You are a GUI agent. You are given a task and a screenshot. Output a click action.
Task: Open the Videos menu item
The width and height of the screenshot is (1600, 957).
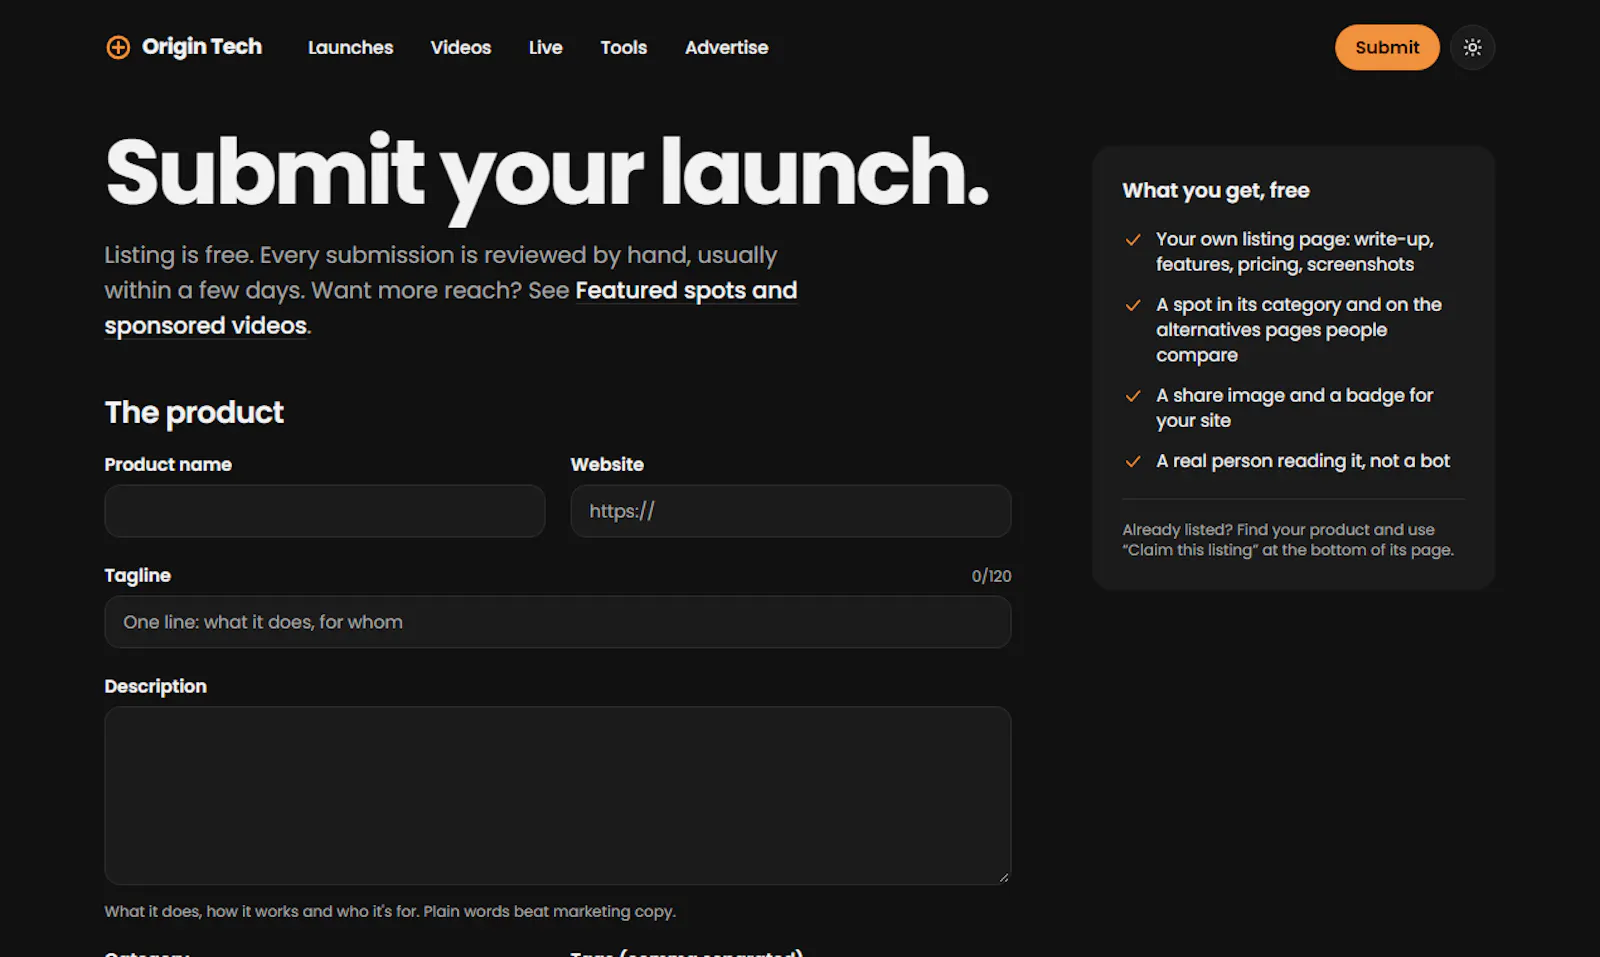461,47
